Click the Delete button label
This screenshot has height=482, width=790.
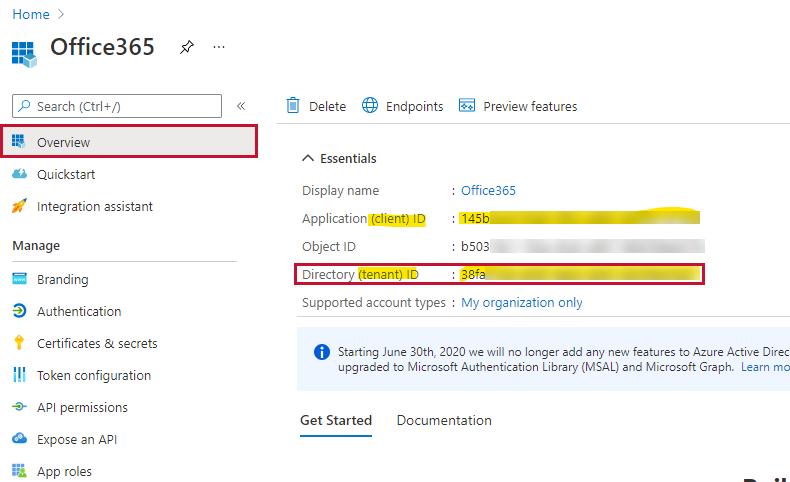coord(327,106)
